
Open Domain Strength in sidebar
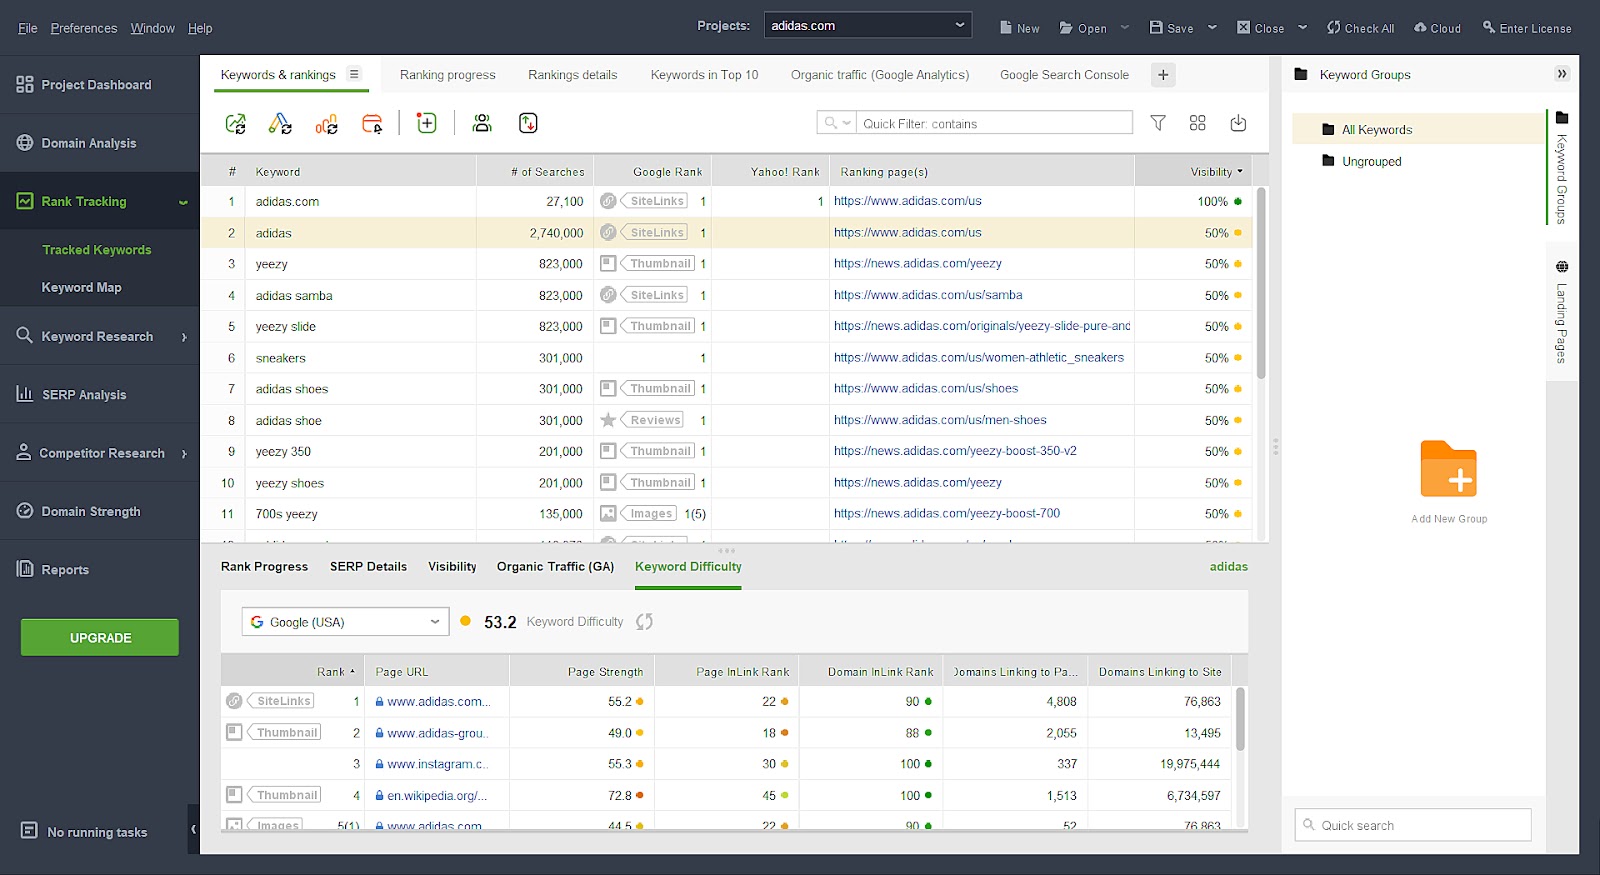[91, 511]
